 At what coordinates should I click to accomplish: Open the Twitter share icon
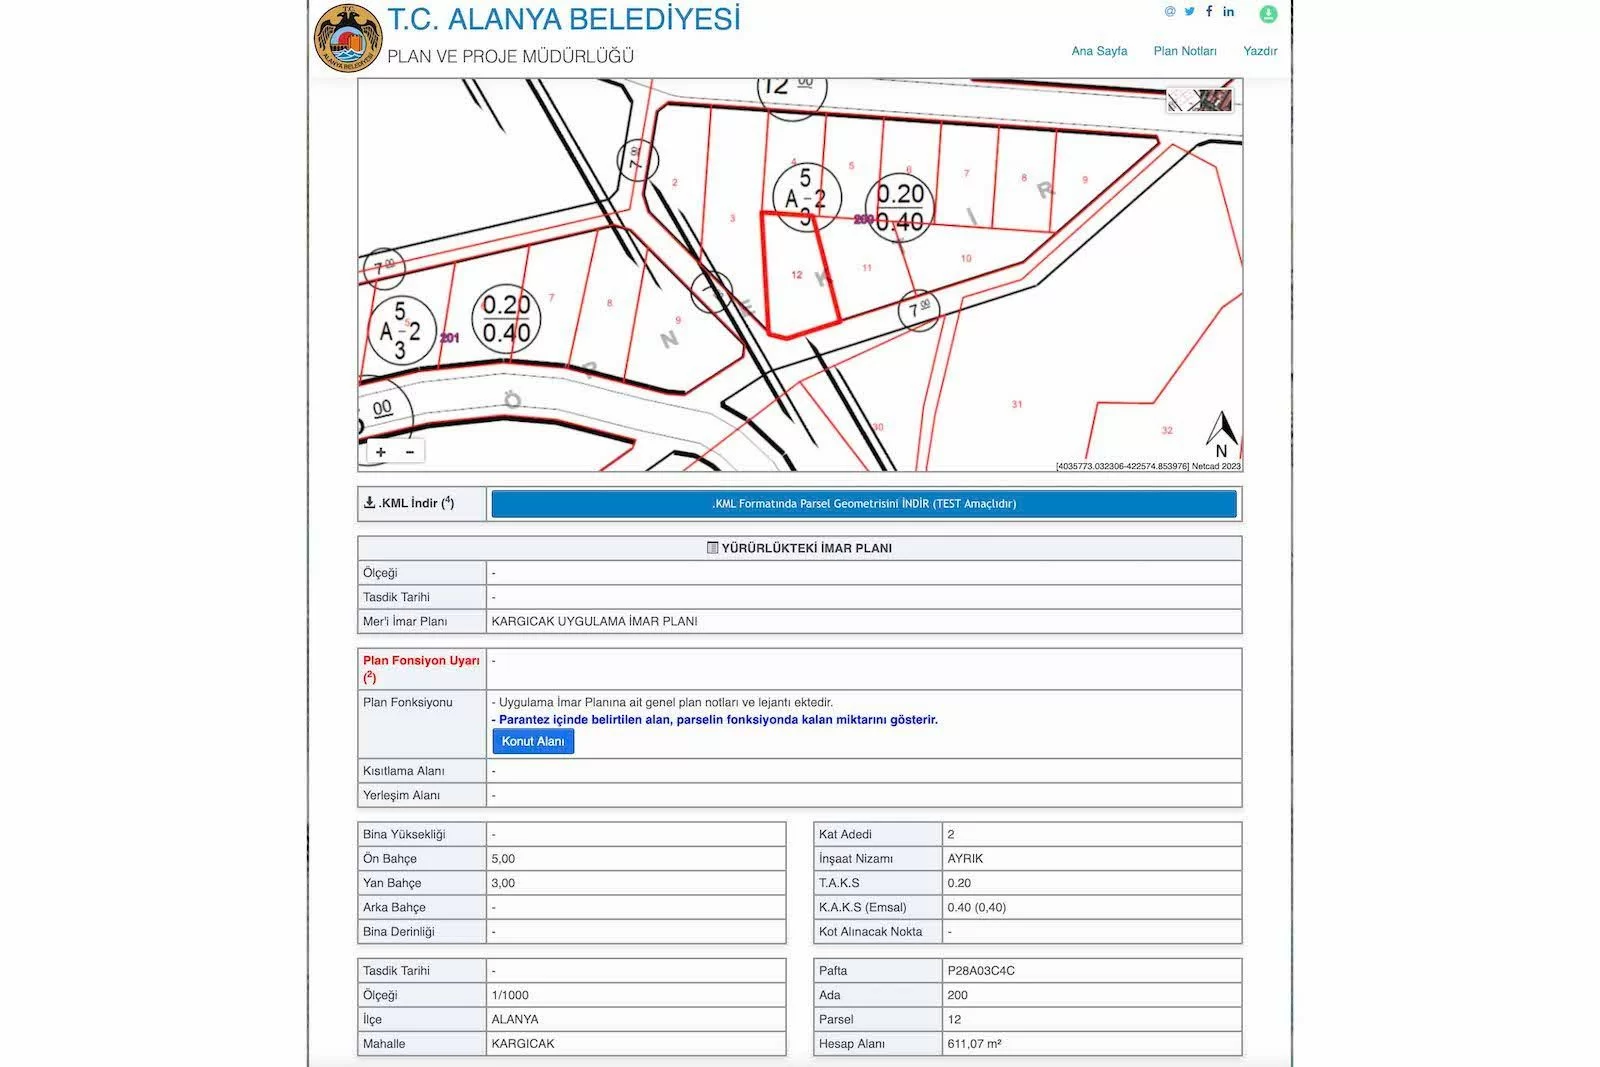coord(1190,12)
